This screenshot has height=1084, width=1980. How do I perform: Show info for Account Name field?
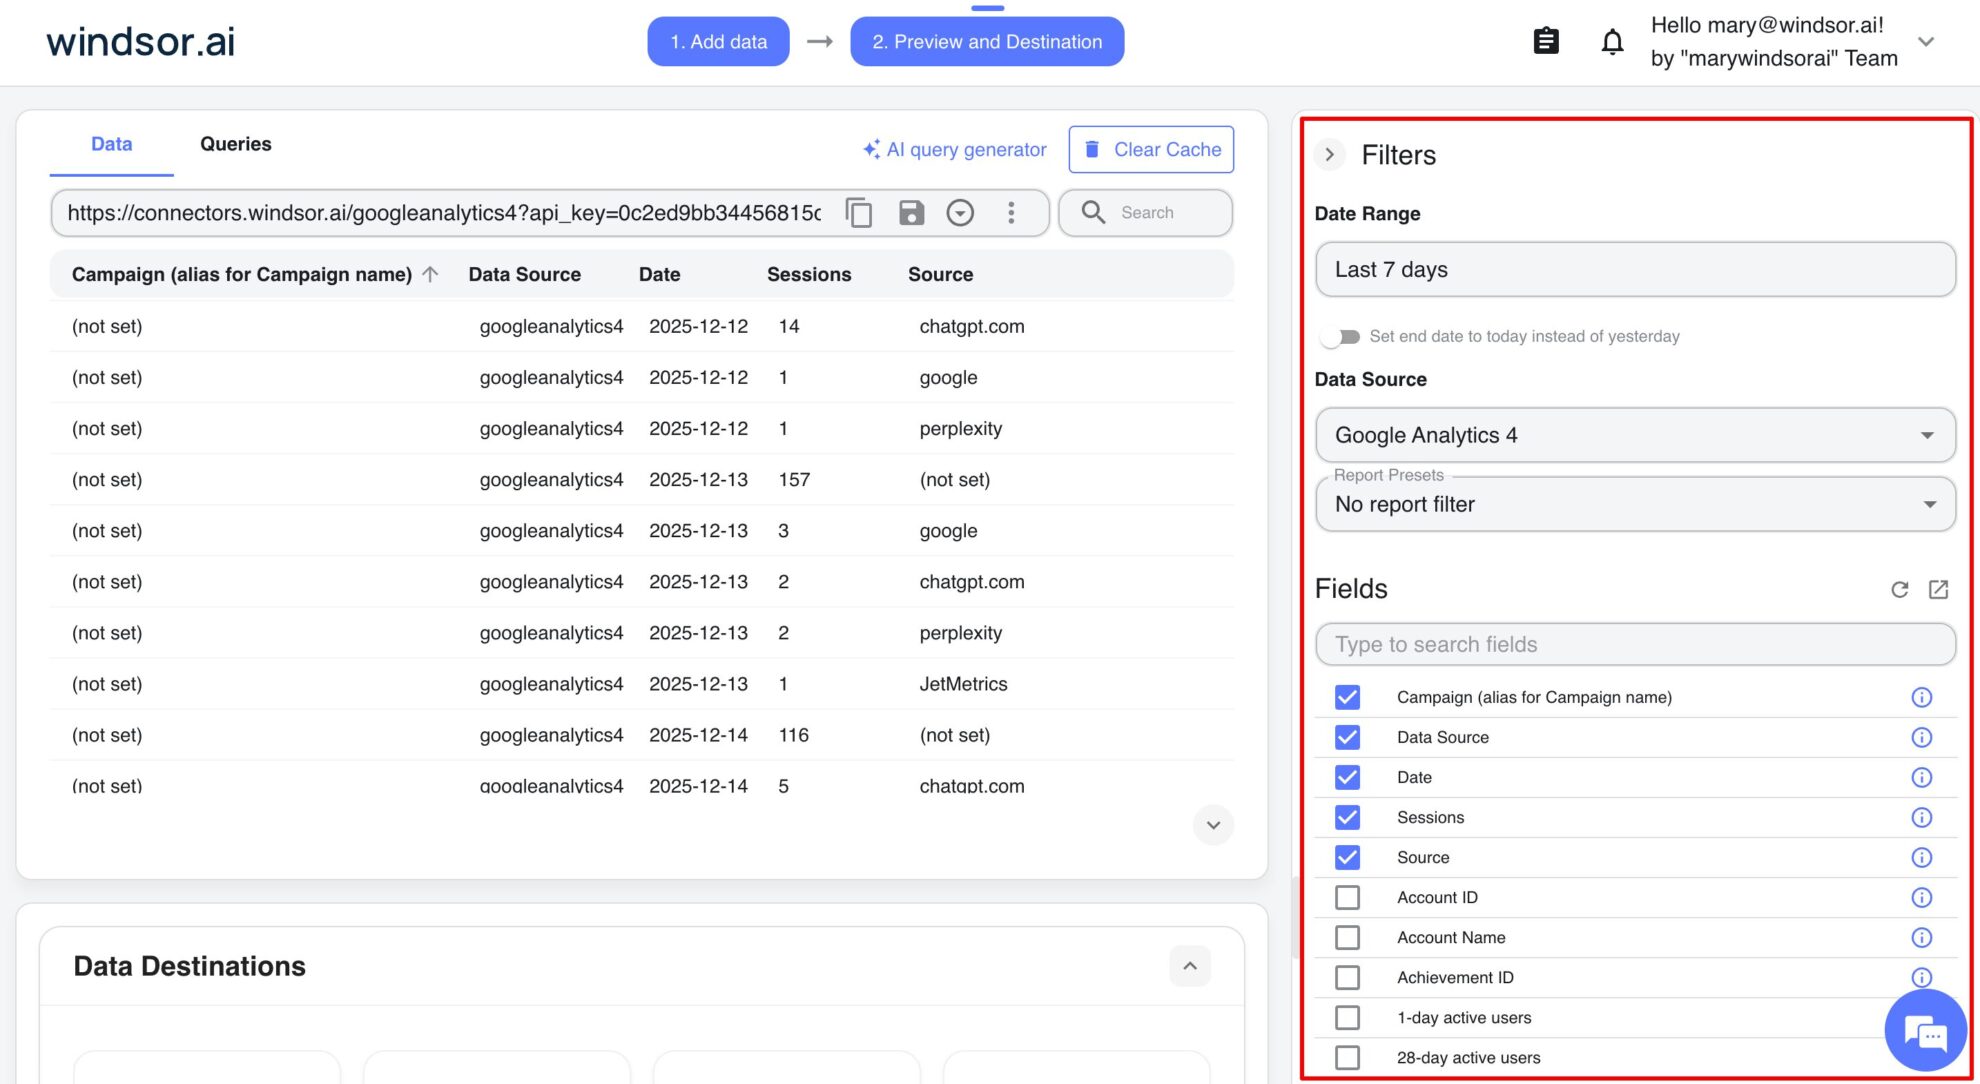(x=1921, y=937)
